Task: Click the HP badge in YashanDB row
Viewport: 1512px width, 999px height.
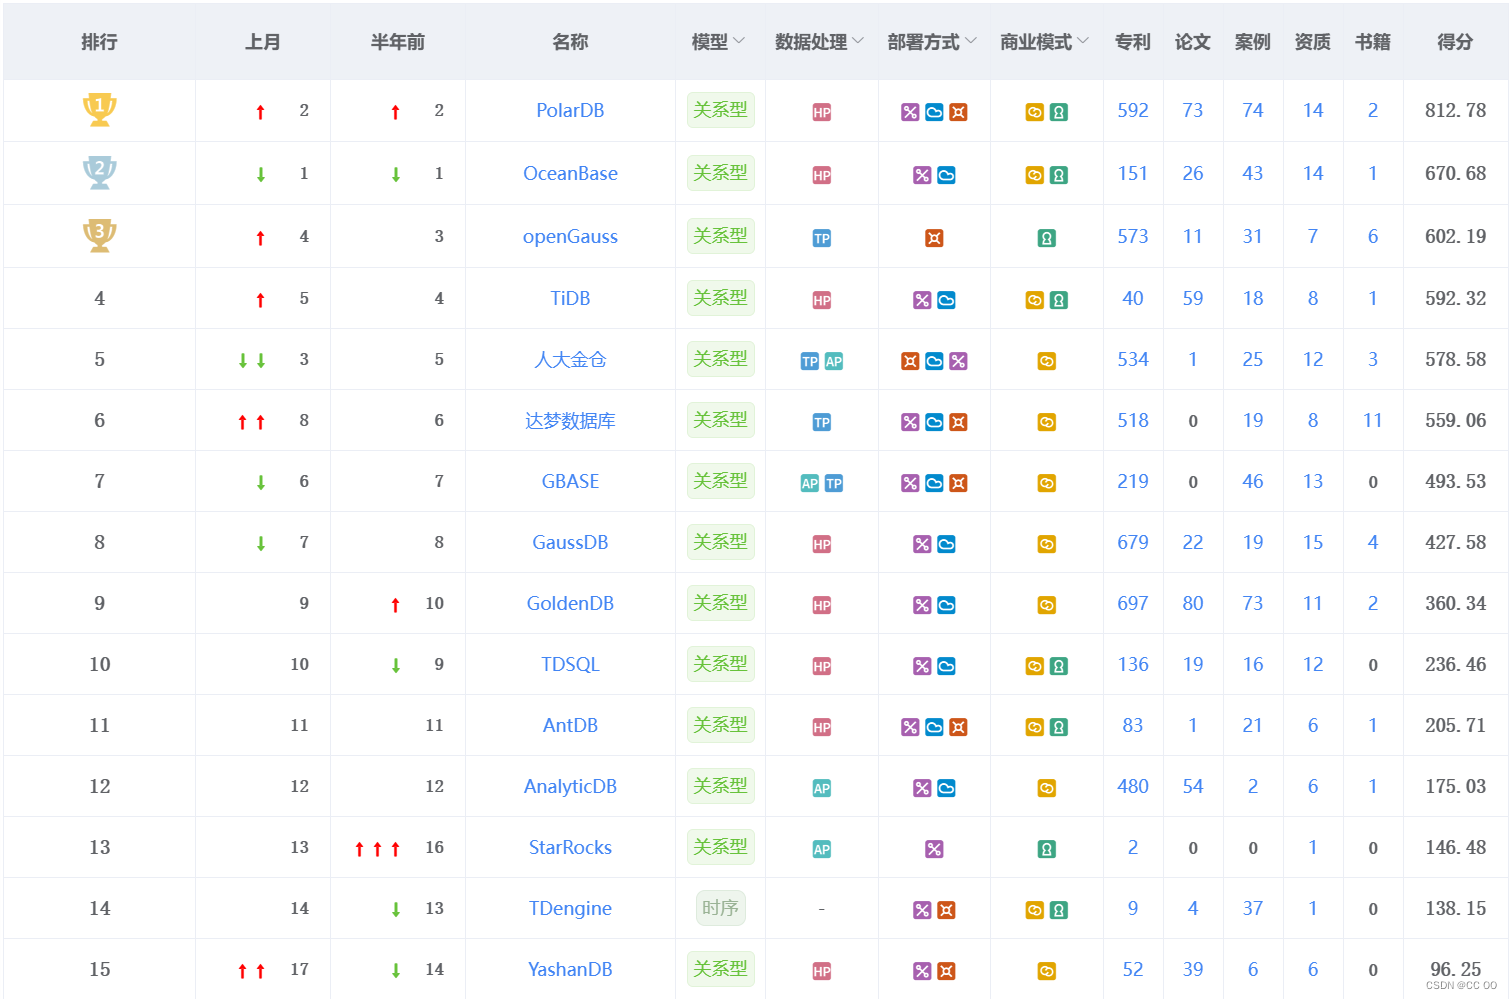Action: [822, 971]
